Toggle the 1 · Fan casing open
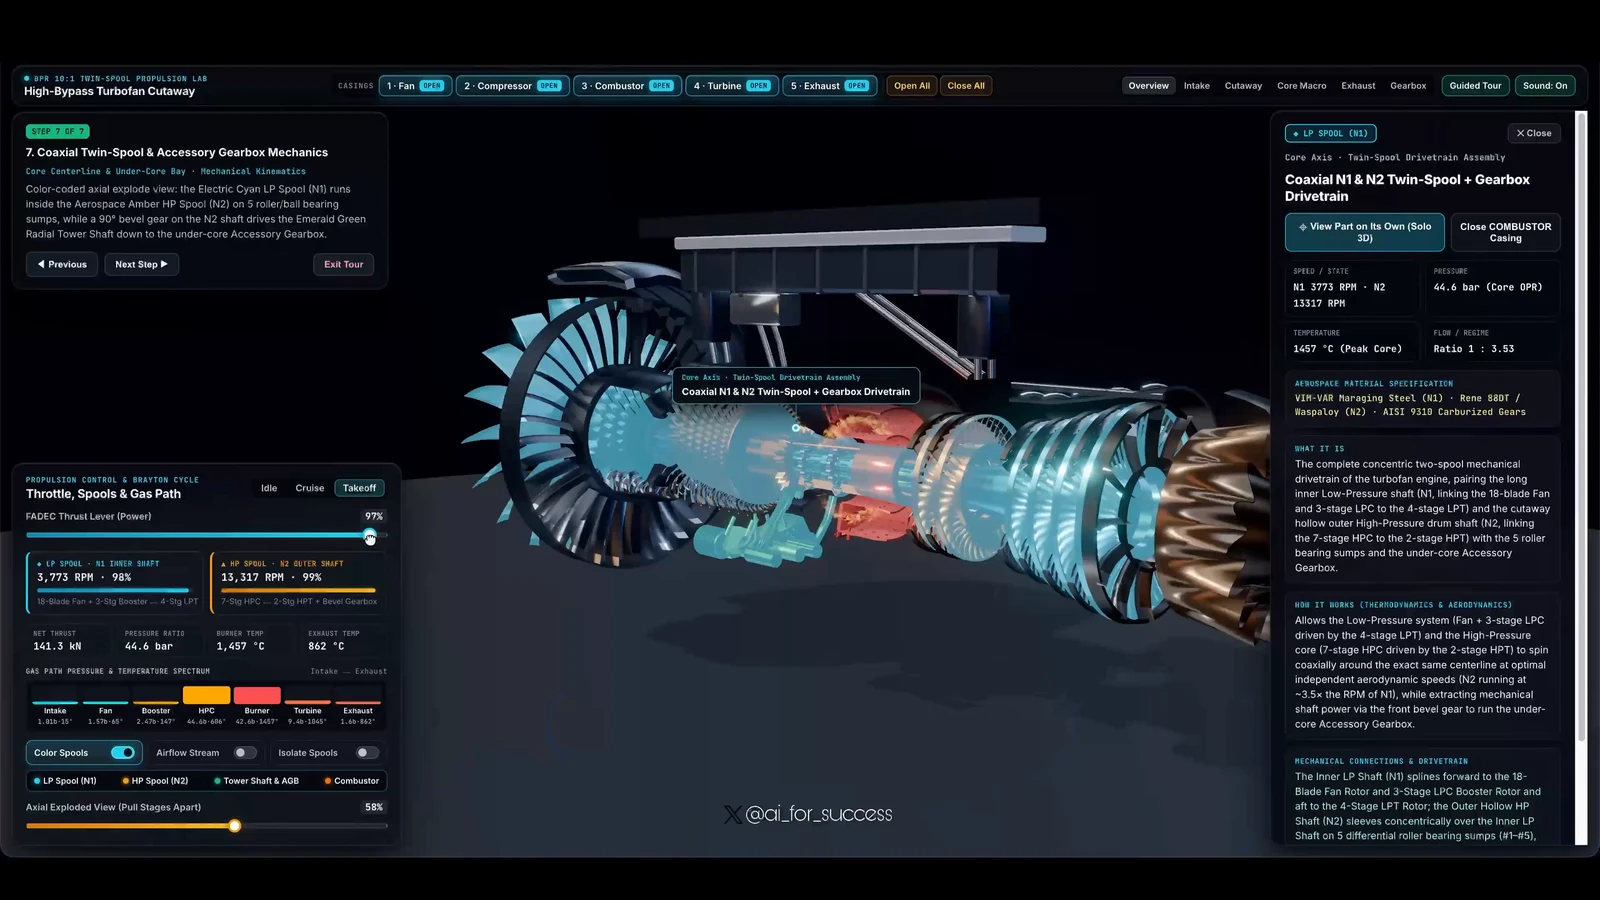The image size is (1600, 900). [415, 86]
